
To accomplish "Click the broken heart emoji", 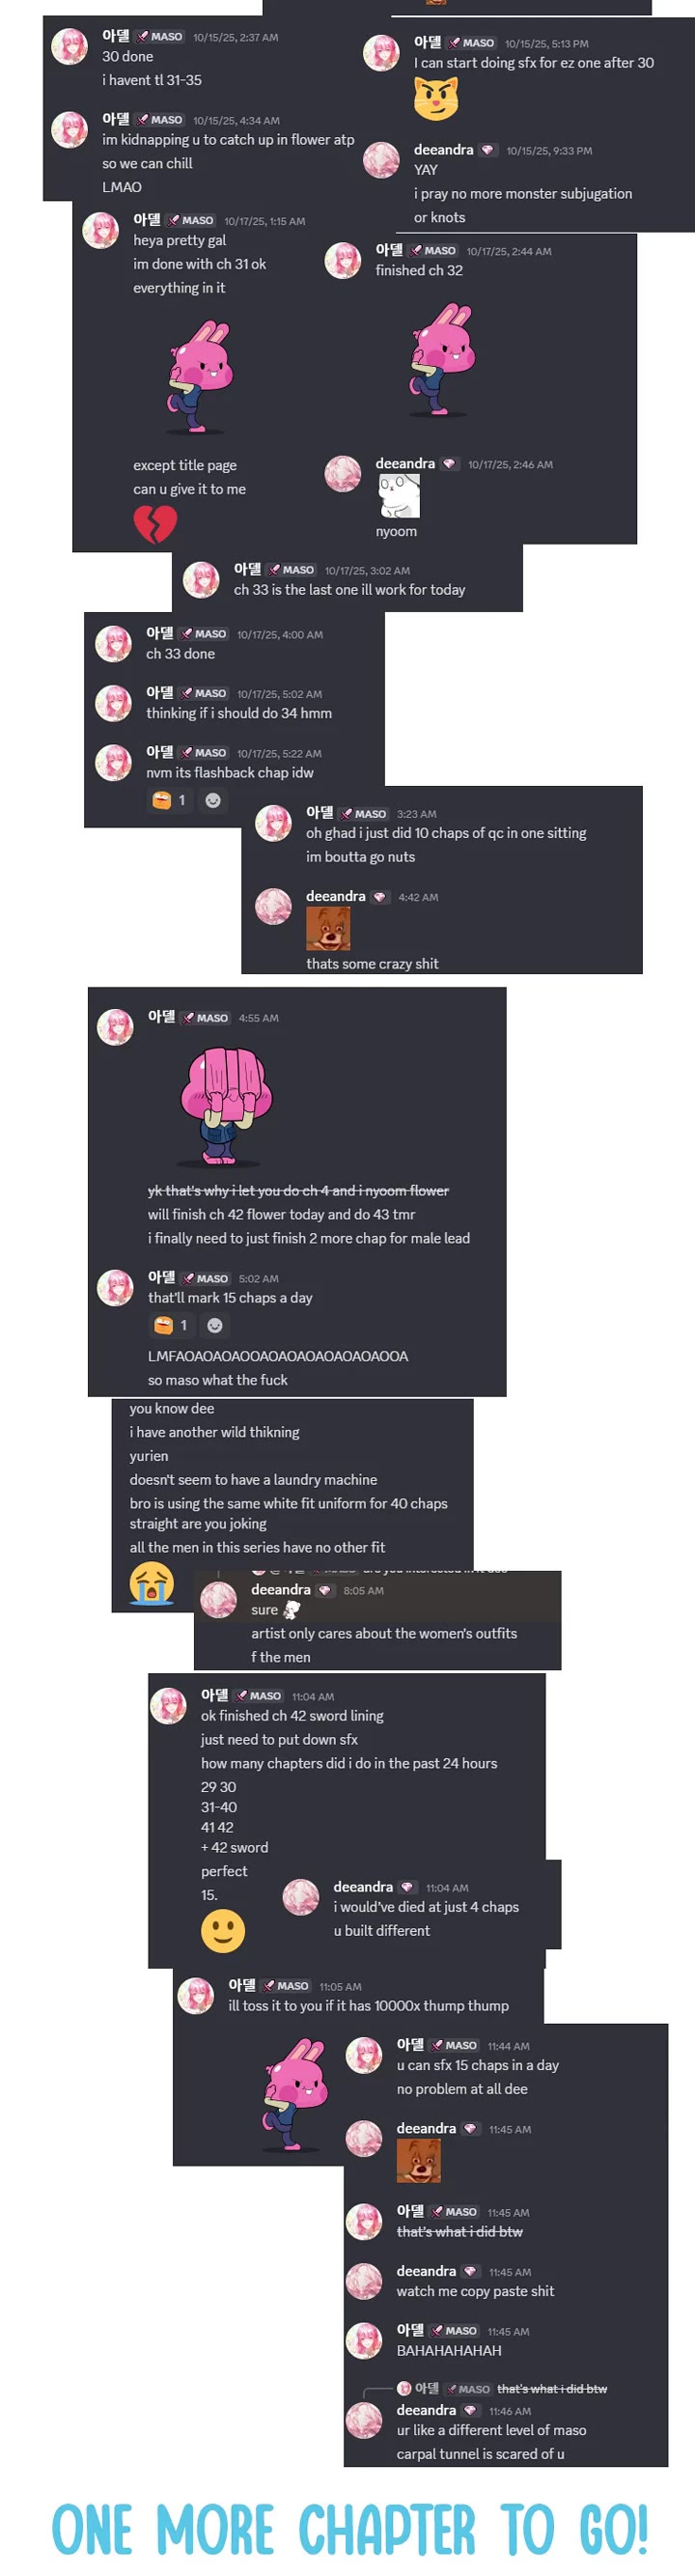I will pyautogui.click(x=155, y=524).
